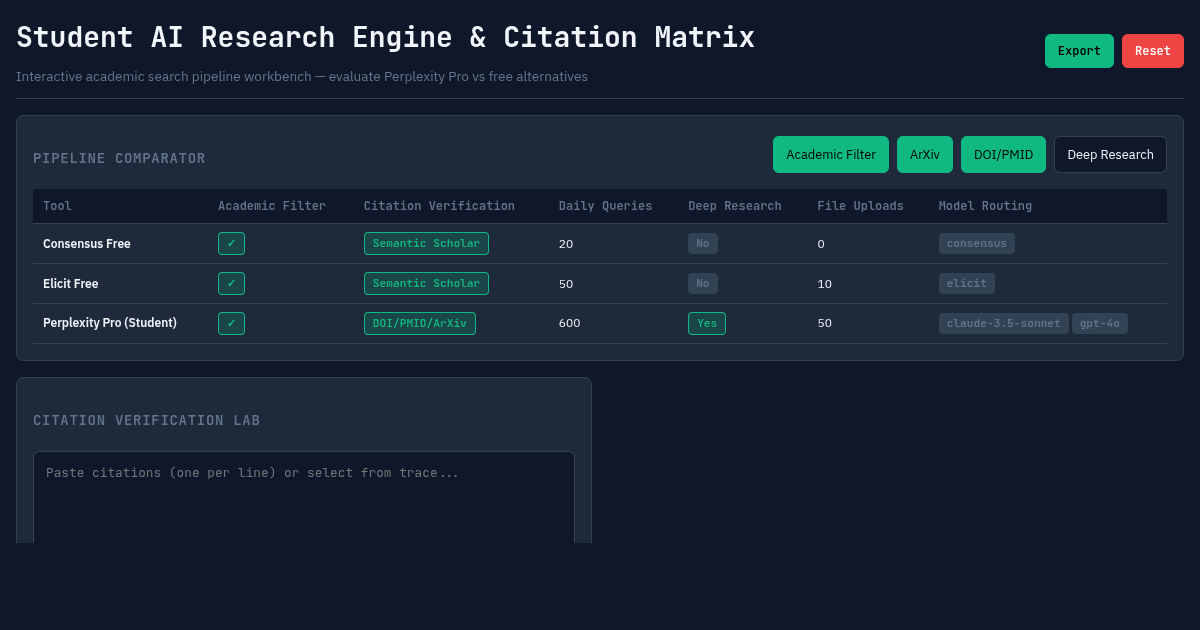Click the Elicit Free academic filter checkmark
1200x630 pixels.
coord(231,283)
